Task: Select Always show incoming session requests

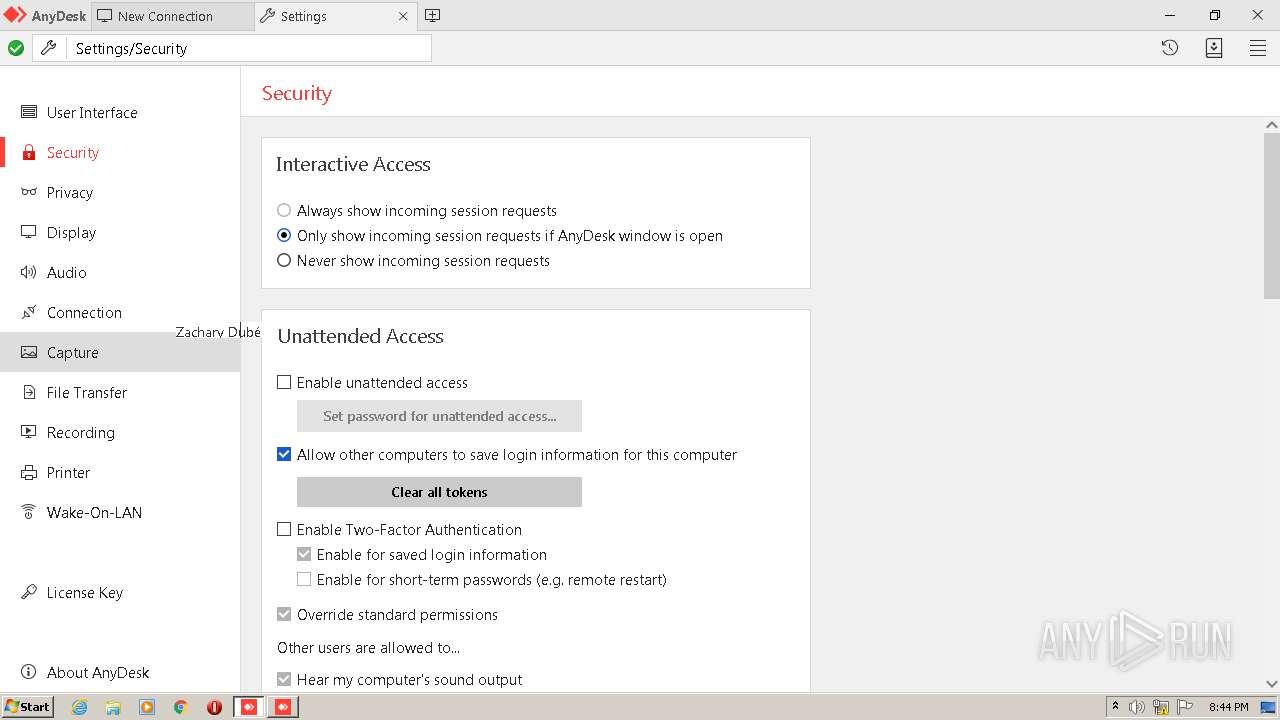Action: 284,210
